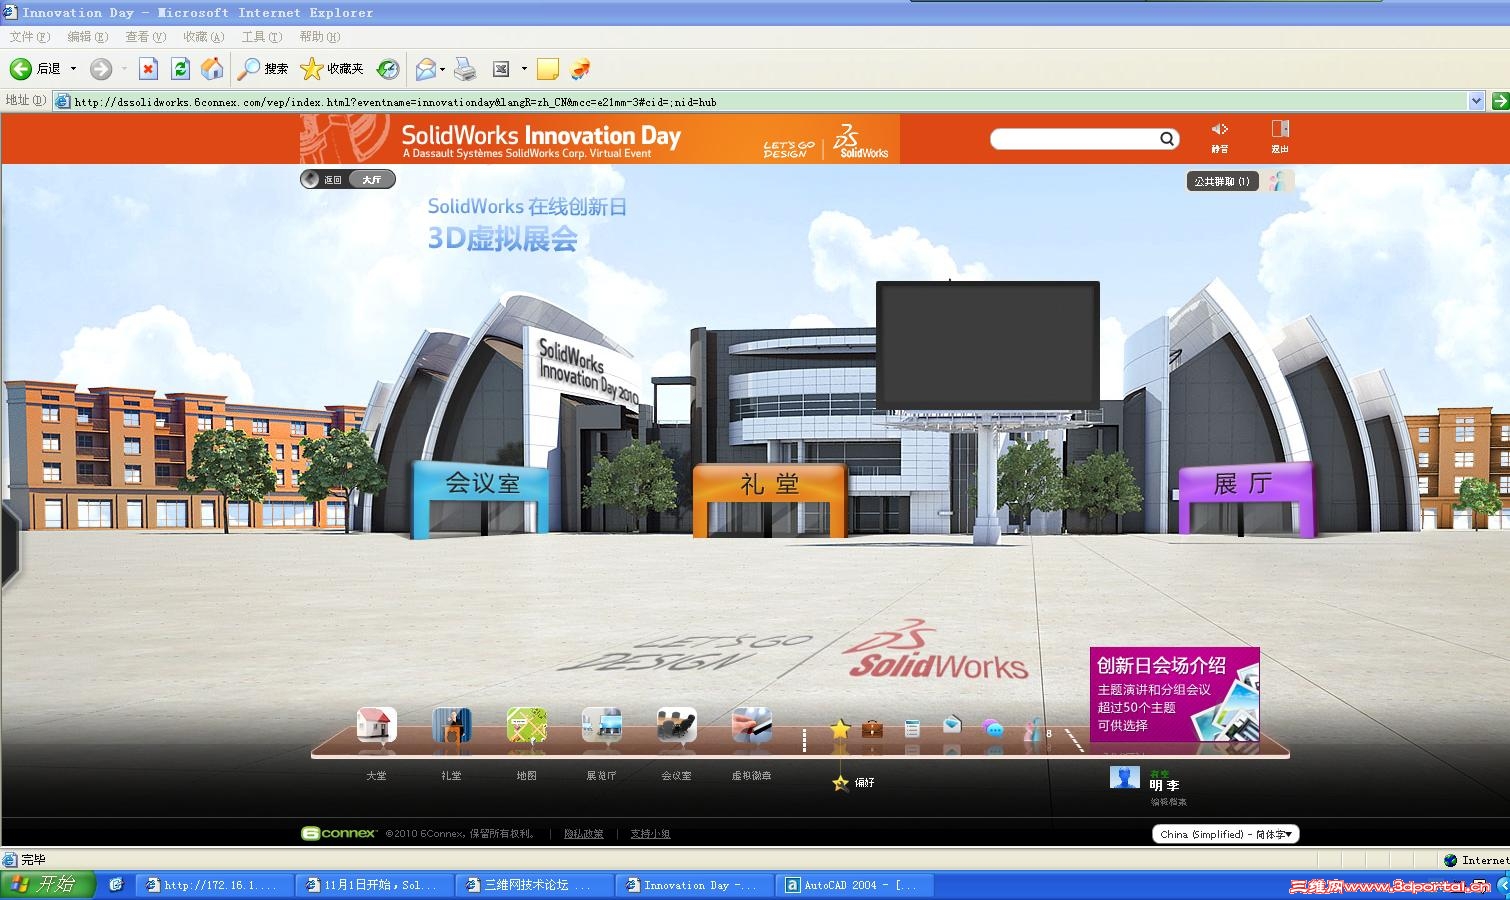Click the checklist notepad dock icon
This screenshot has width=1510, height=900.
click(x=911, y=729)
